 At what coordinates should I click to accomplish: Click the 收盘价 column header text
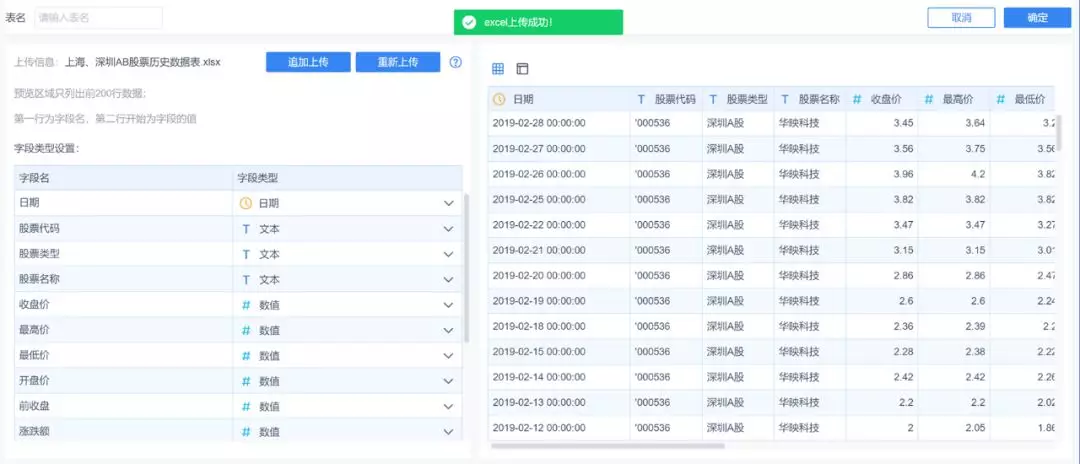[x=886, y=99]
